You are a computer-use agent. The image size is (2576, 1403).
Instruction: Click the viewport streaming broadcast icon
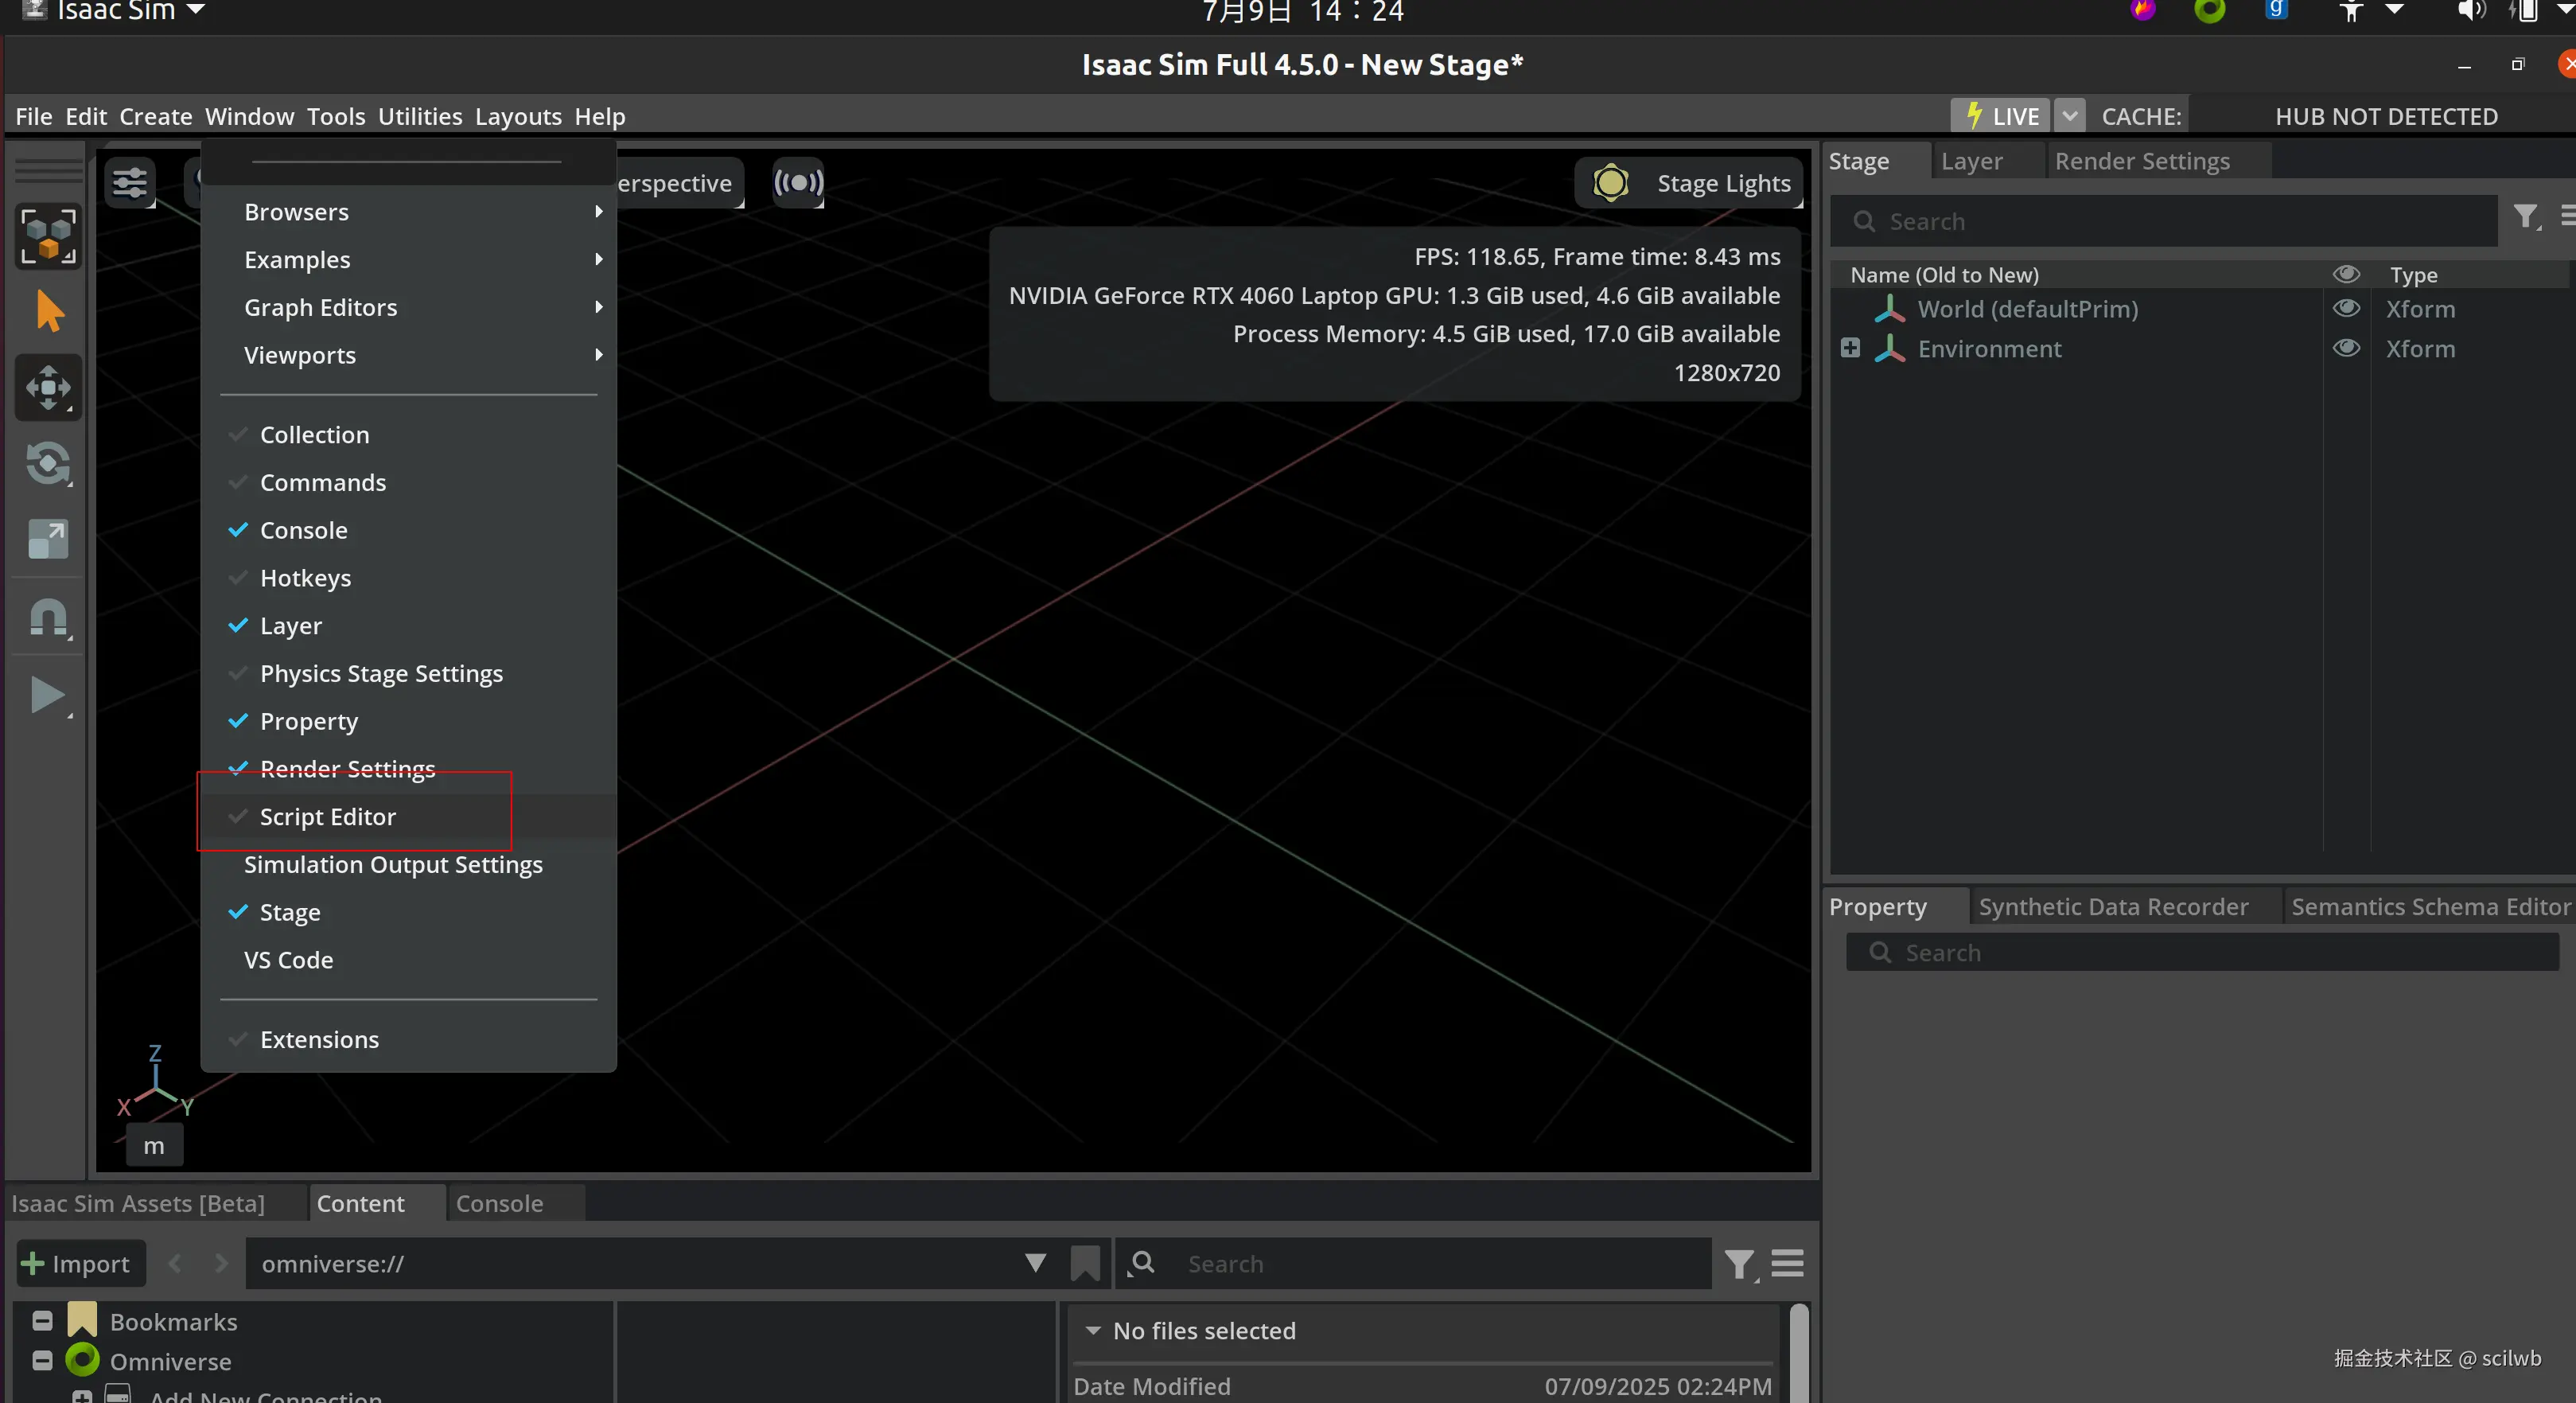[x=798, y=182]
